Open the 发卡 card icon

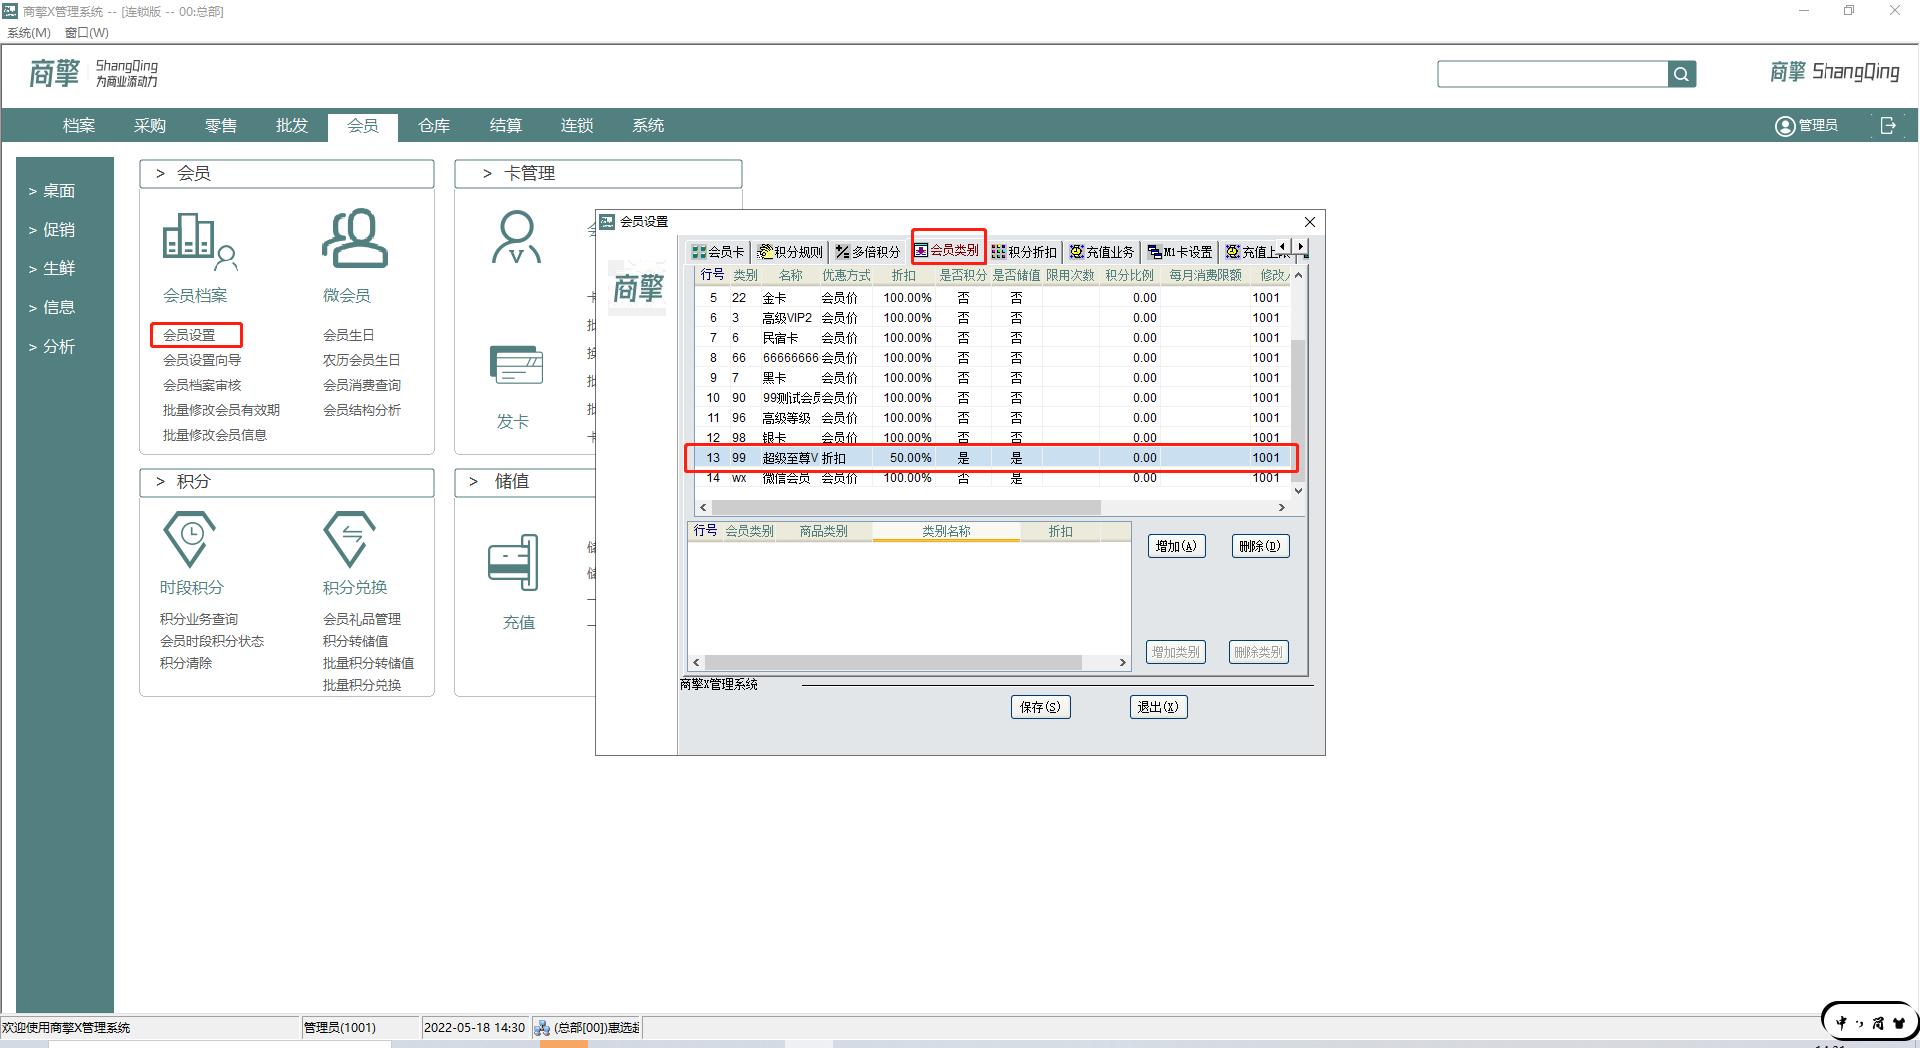tap(516, 367)
